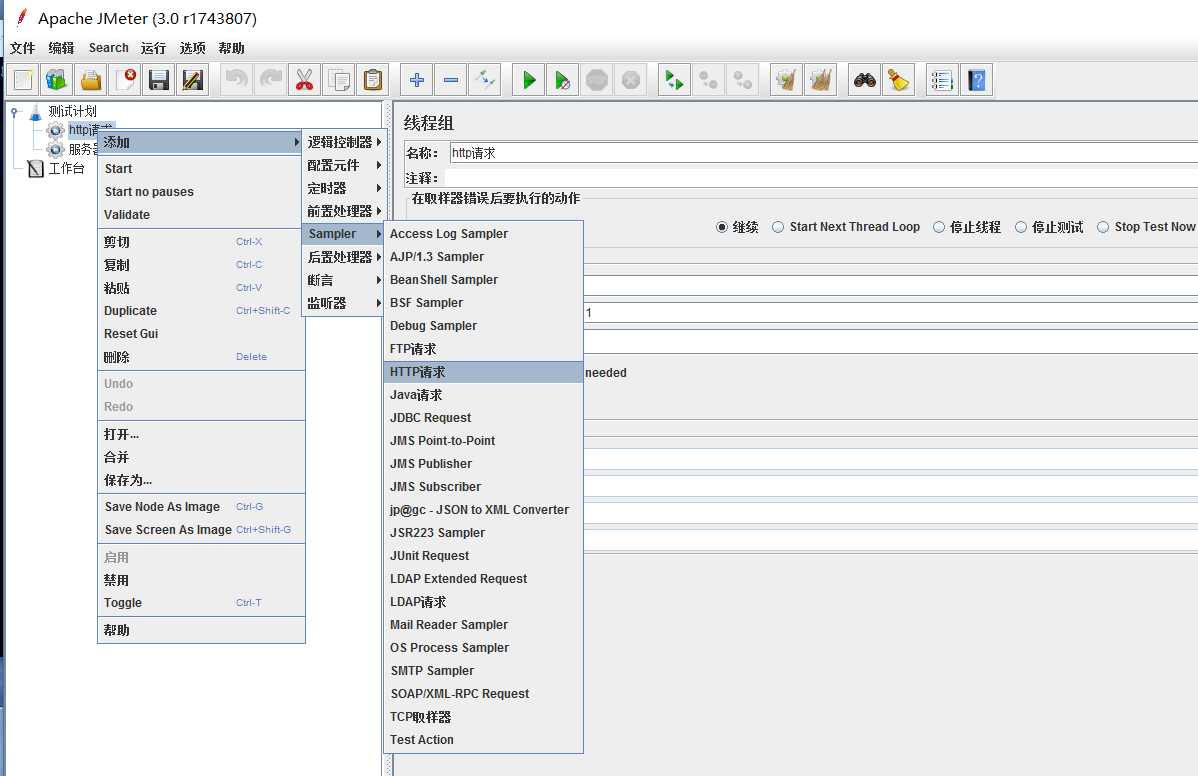1198x776 pixels.
Task: Open the 运行 menu
Action: 153,48
